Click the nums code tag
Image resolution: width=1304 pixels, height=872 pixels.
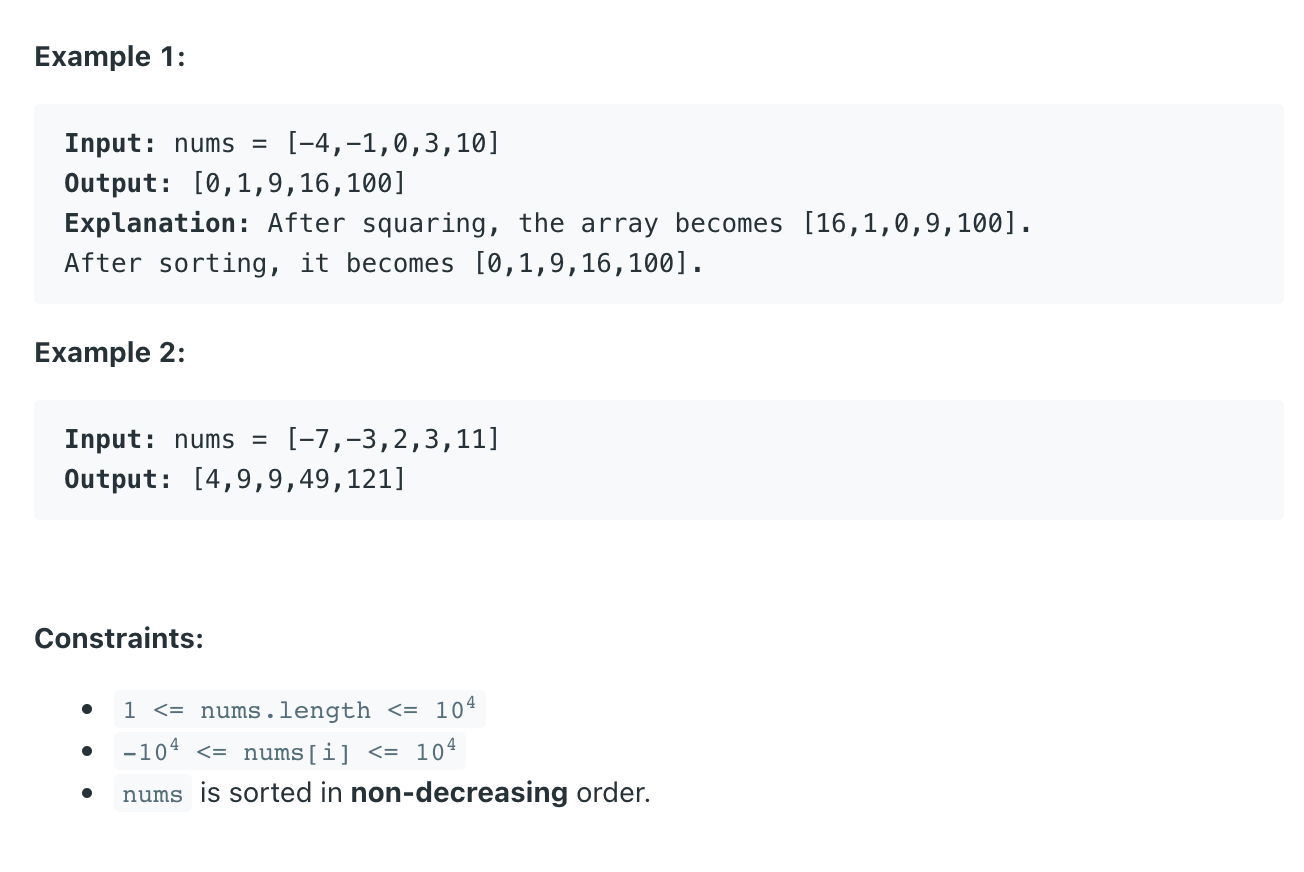[153, 794]
